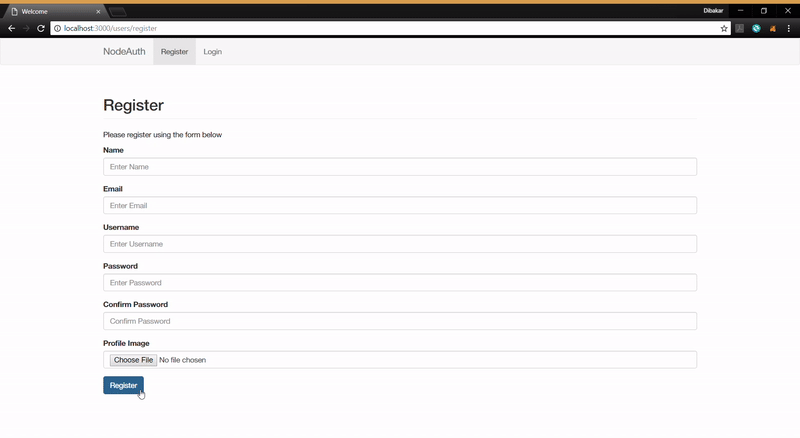This screenshot has width=800, height=438.
Task: Submit the form with the Register button
Action: (123, 385)
